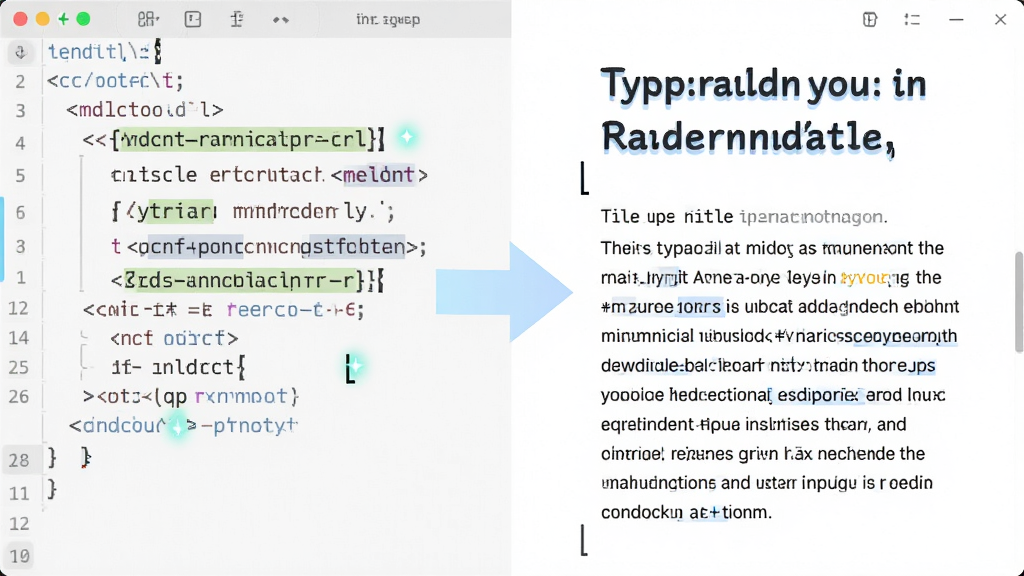Click line number 25 in the gutter
The height and width of the screenshot is (576, 1024).
19,367
